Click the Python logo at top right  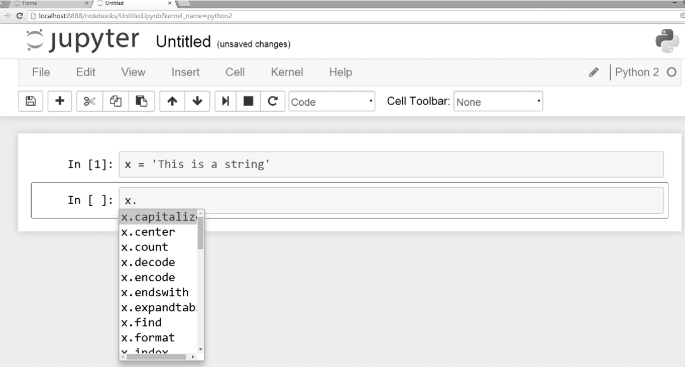tap(667, 41)
